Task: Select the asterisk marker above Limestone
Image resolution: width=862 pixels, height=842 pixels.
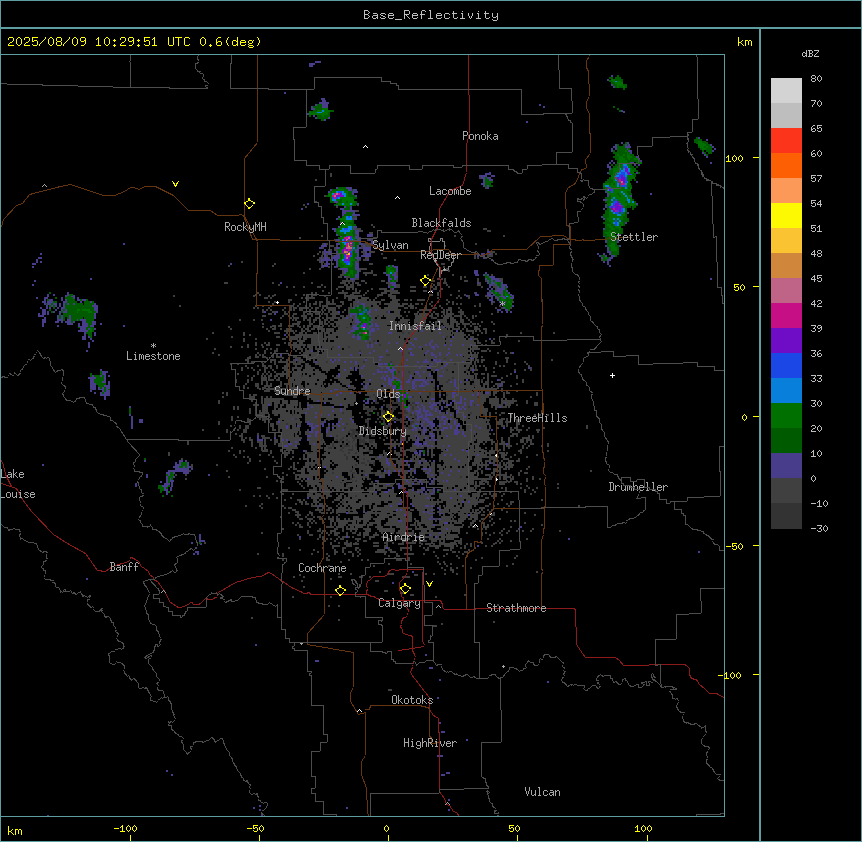Action: [x=153, y=346]
